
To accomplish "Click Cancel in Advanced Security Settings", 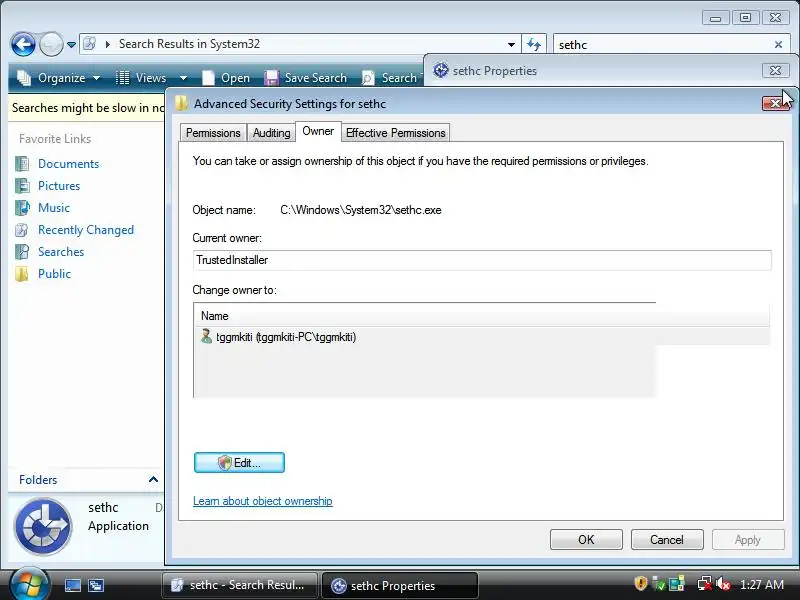I will click(667, 539).
